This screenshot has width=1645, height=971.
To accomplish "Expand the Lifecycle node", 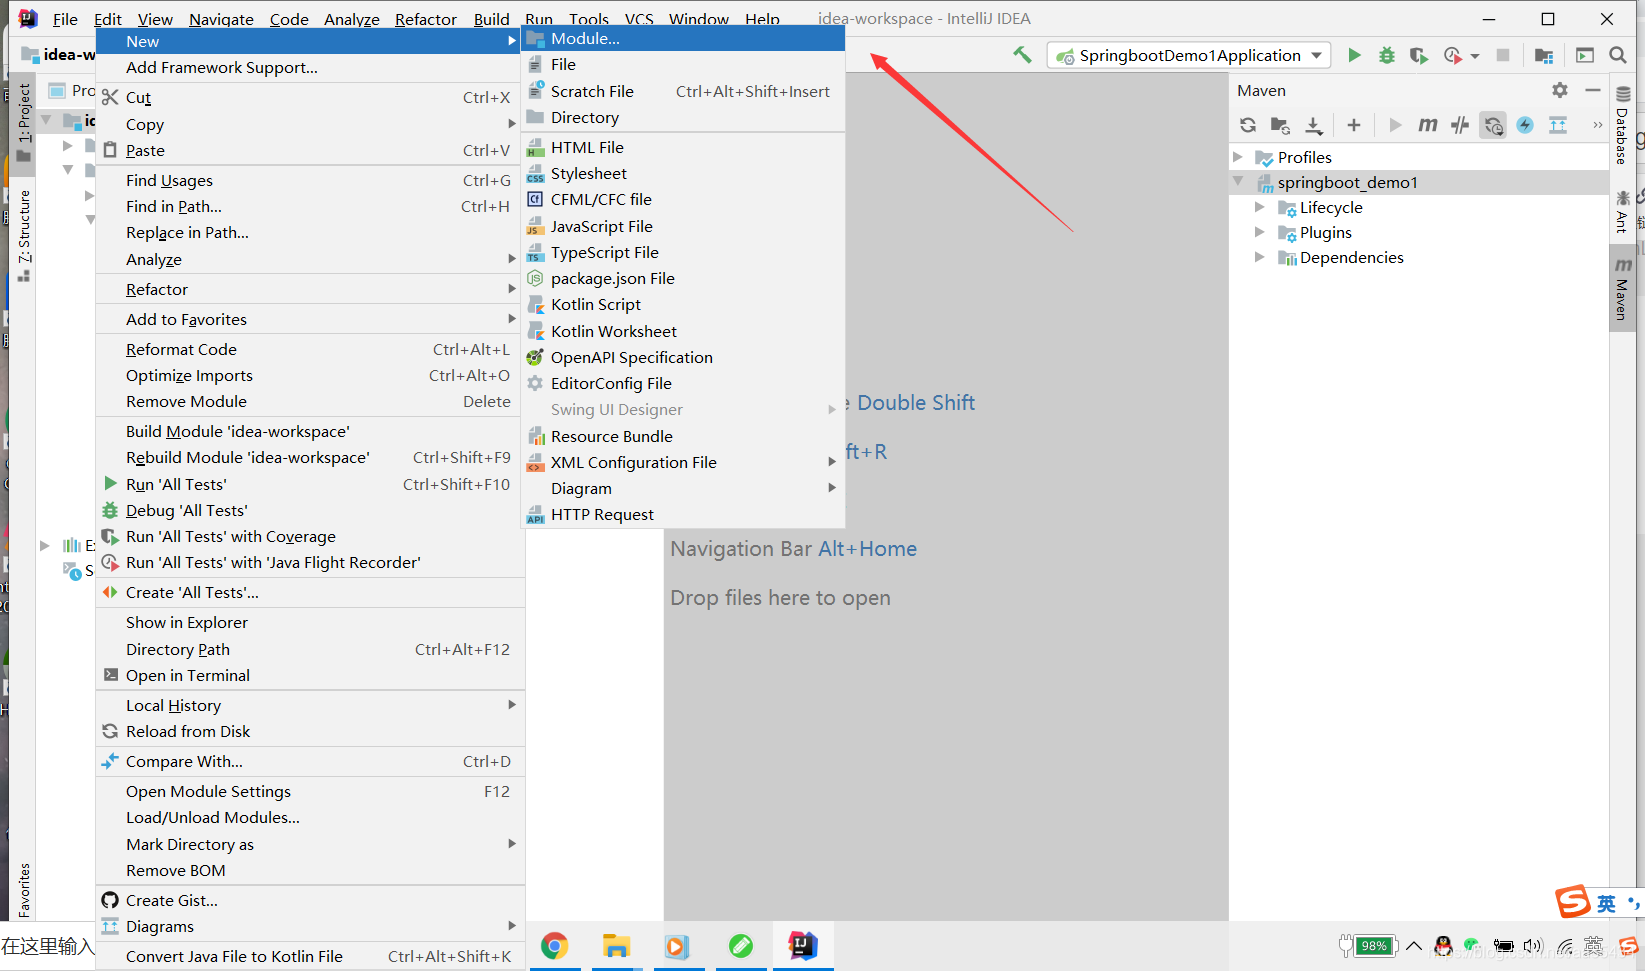I will tap(1260, 207).
